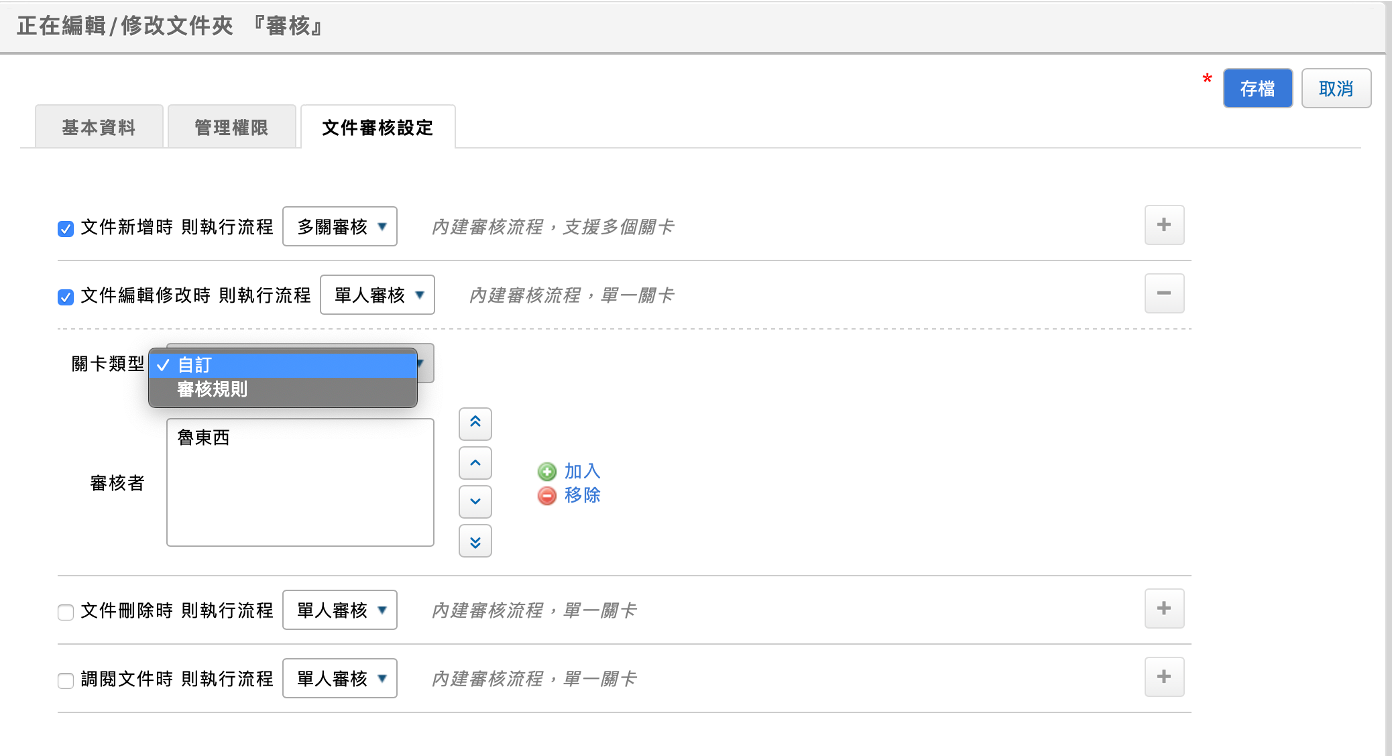
Task: Enable the 文件刪除時 checkbox
Action: pyautogui.click(x=66, y=612)
